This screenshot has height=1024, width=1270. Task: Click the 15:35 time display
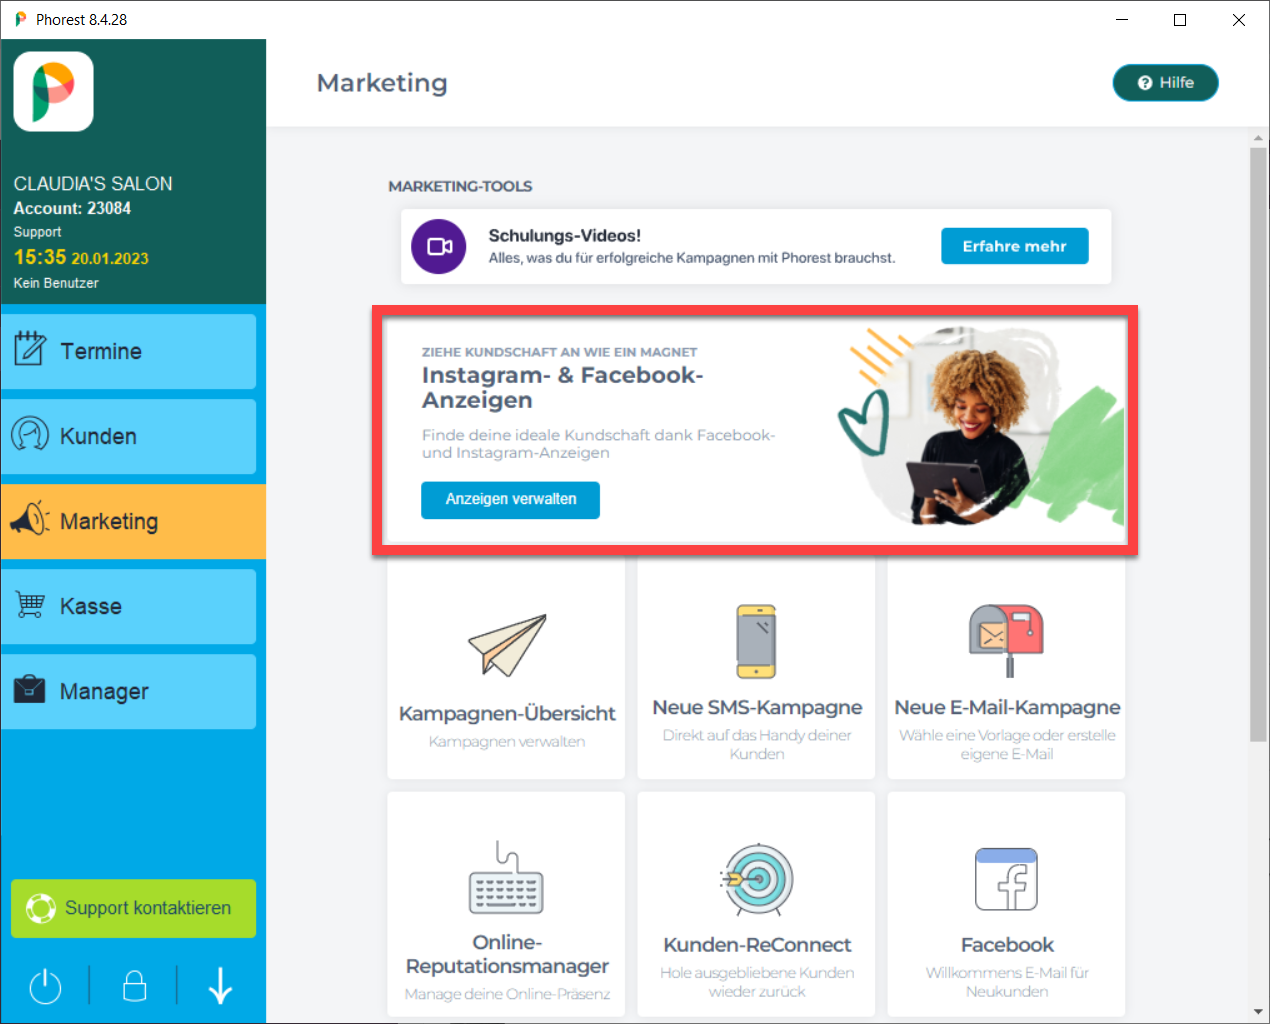(40, 257)
